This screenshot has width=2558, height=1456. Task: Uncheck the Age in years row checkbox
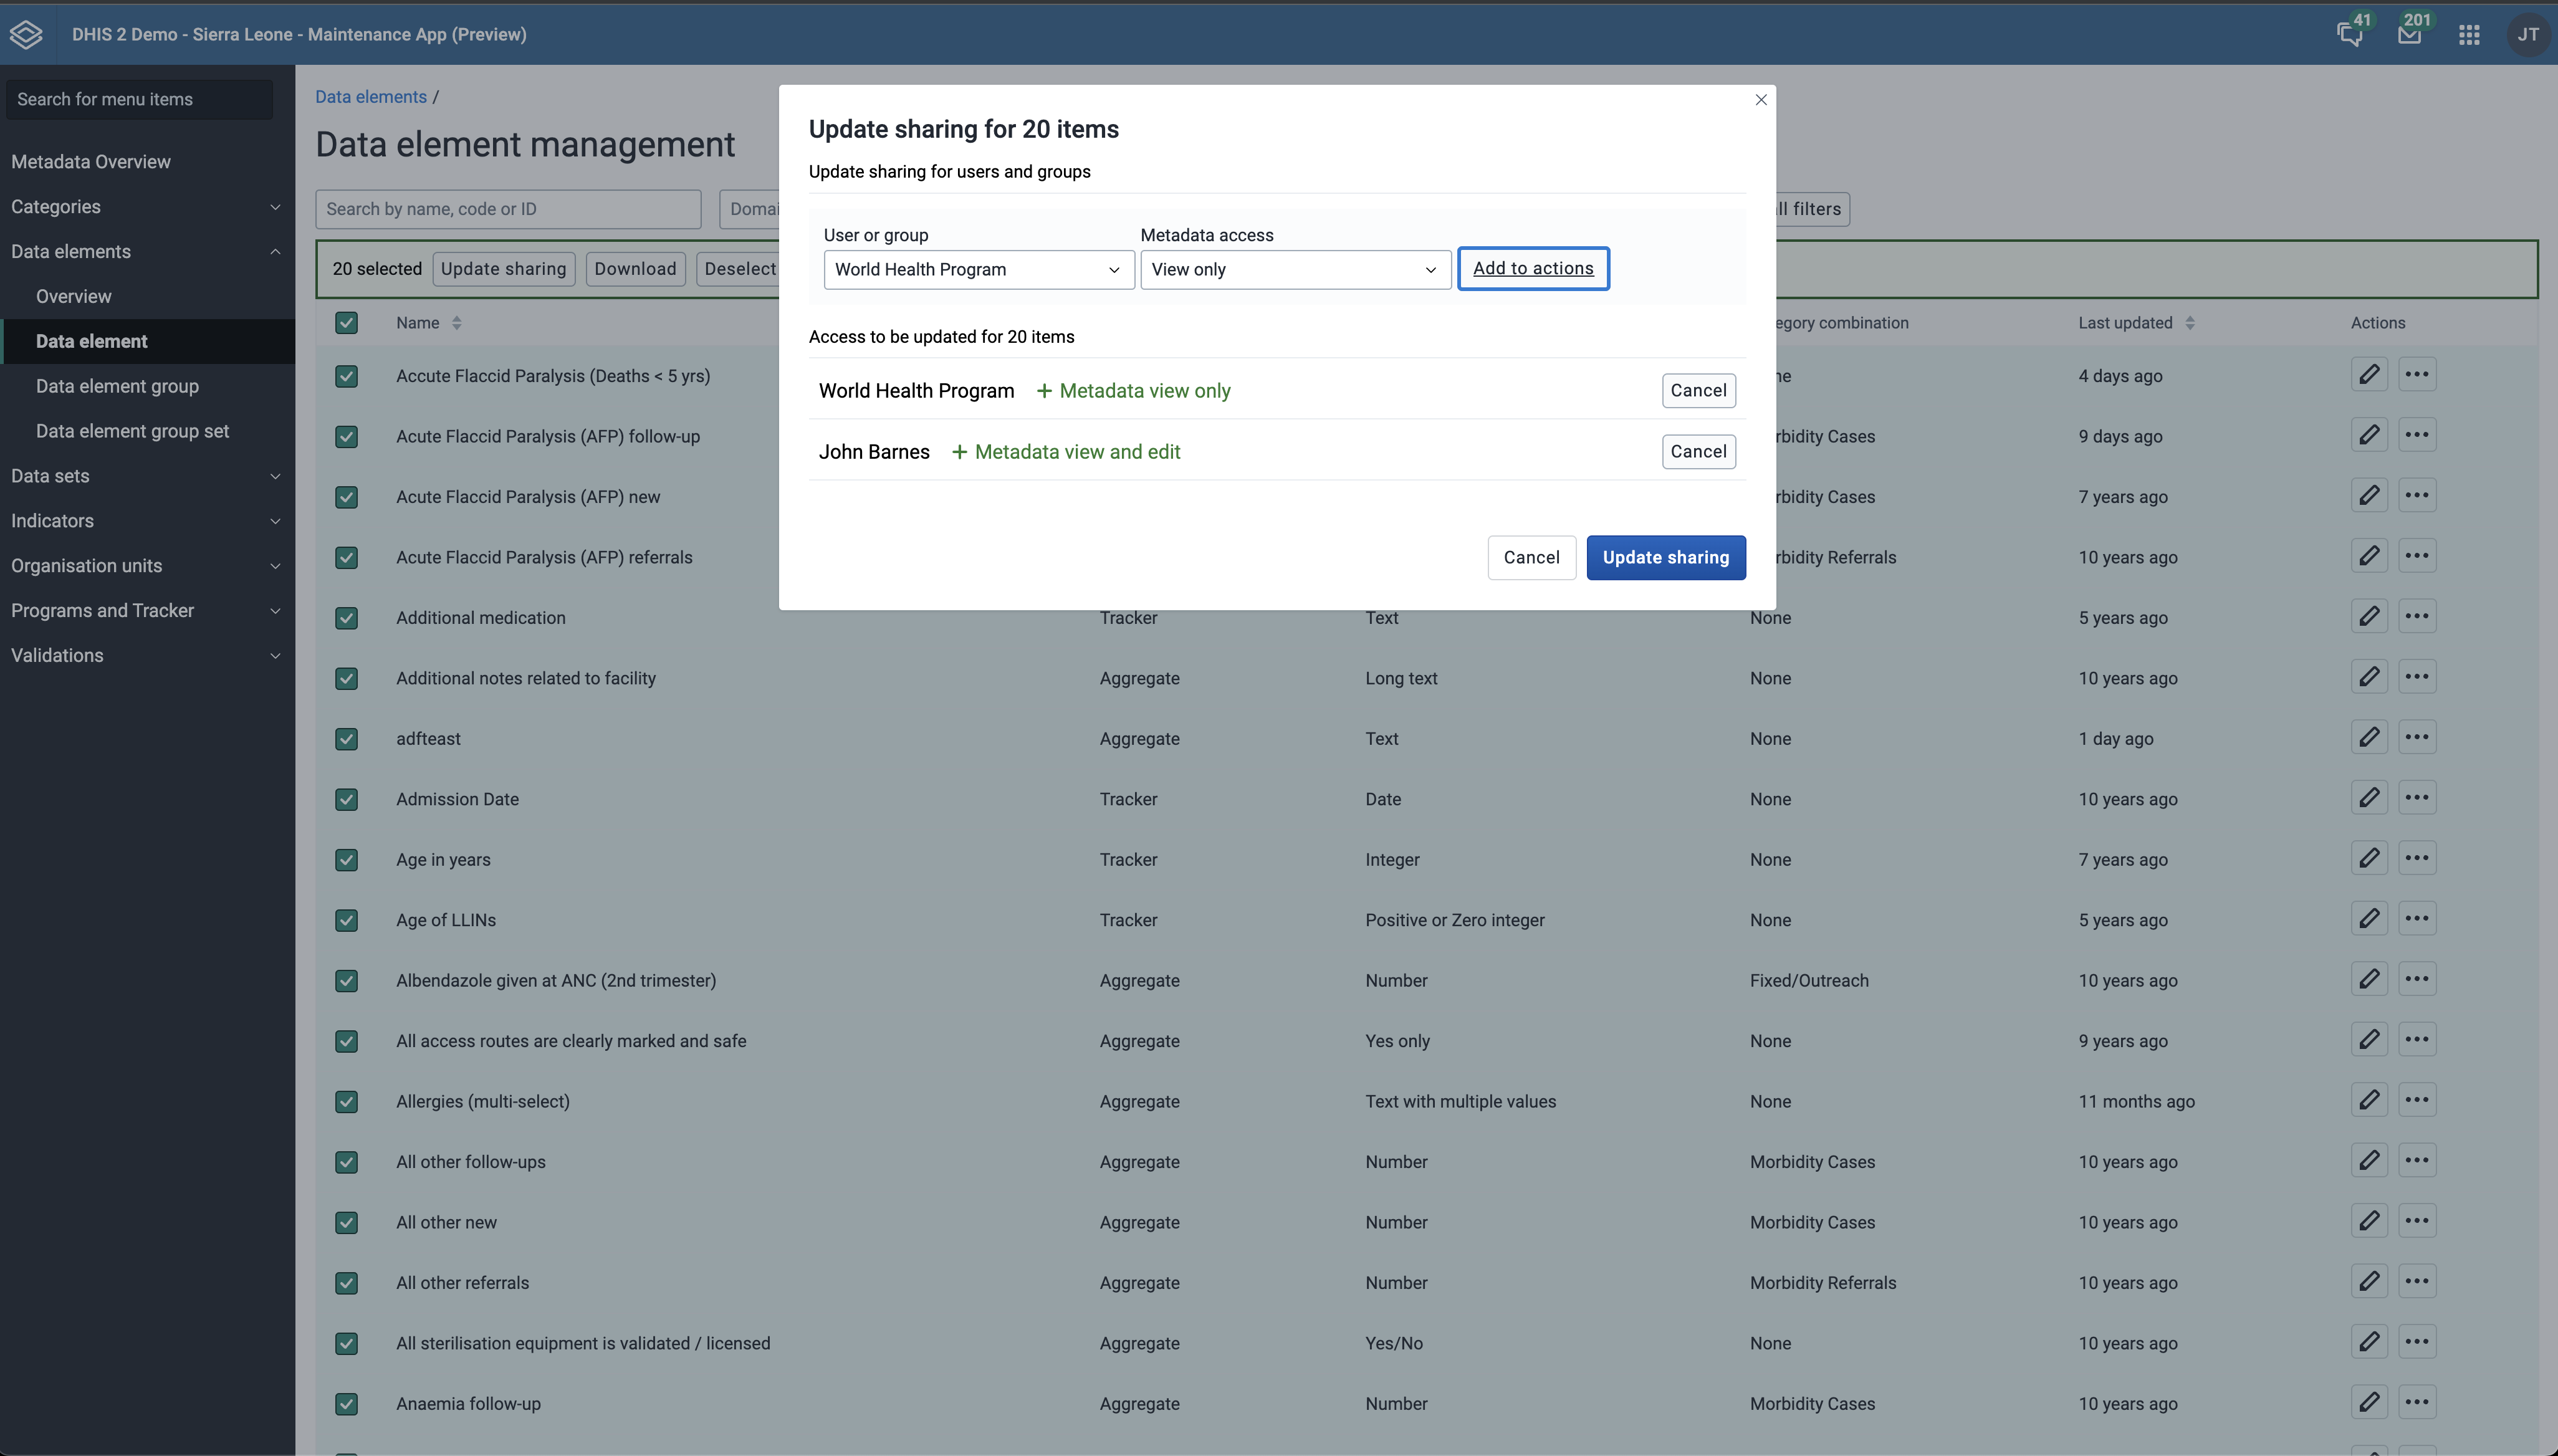click(x=346, y=860)
